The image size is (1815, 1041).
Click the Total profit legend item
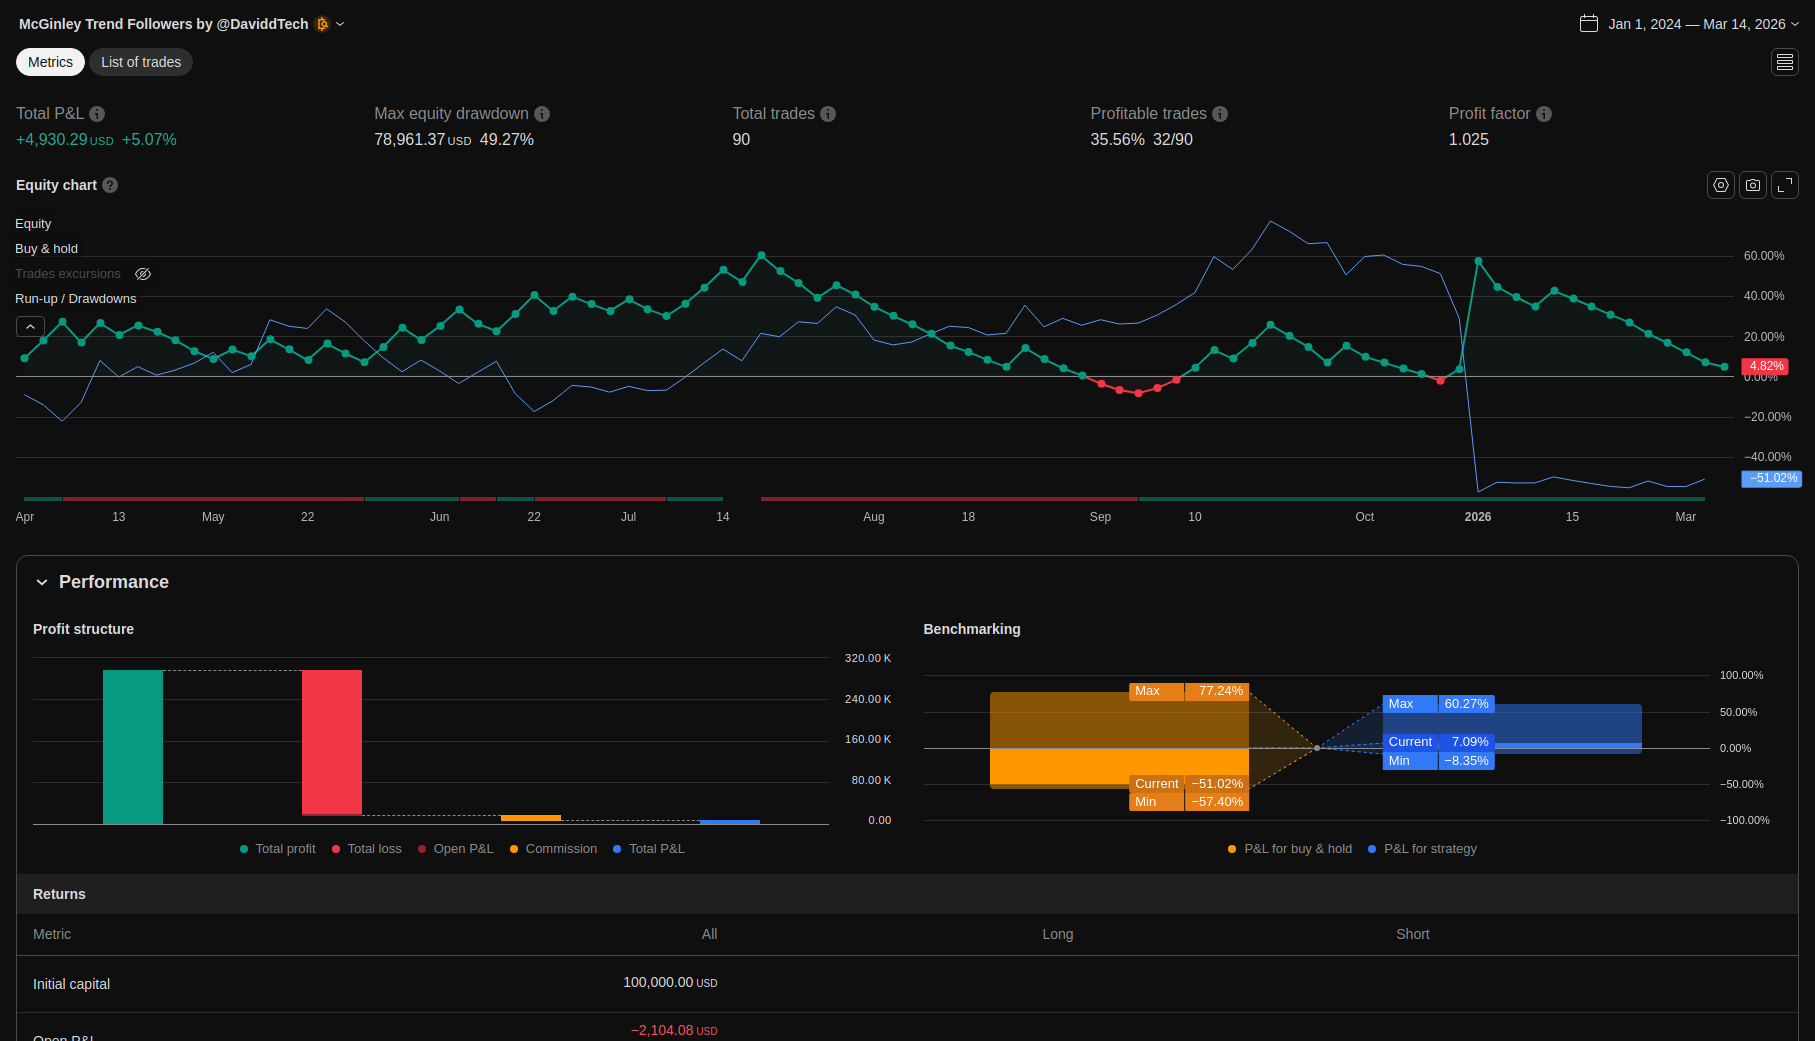pos(278,849)
